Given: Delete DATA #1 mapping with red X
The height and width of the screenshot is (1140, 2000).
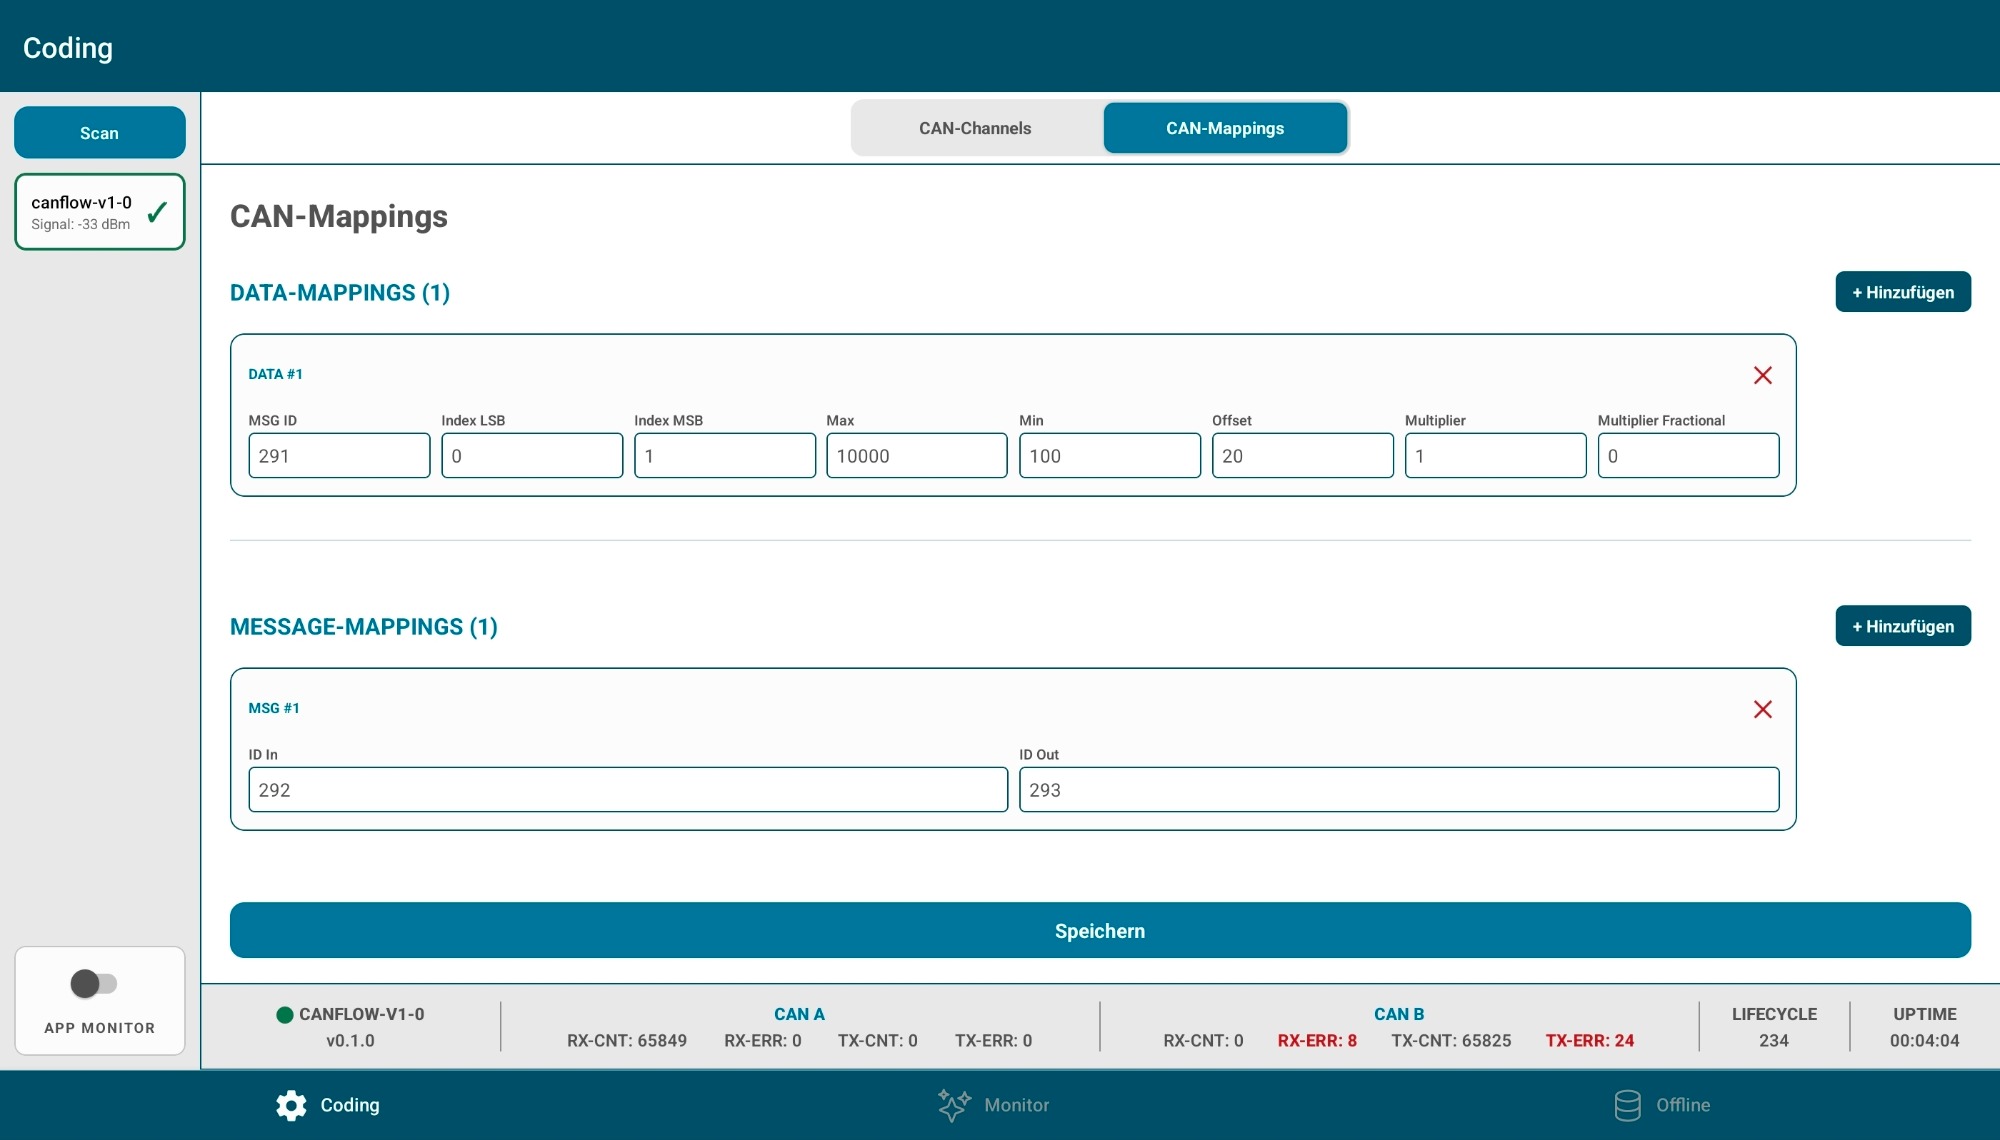Looking at the screenshot, I should (1762, 375).
